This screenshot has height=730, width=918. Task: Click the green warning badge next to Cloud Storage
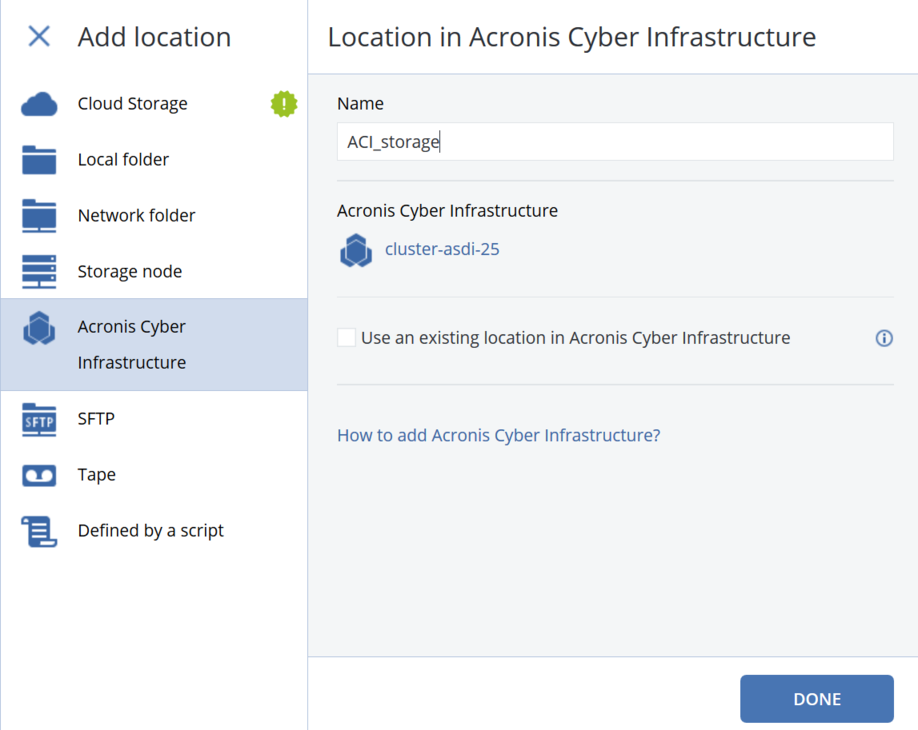pos(284,104)
